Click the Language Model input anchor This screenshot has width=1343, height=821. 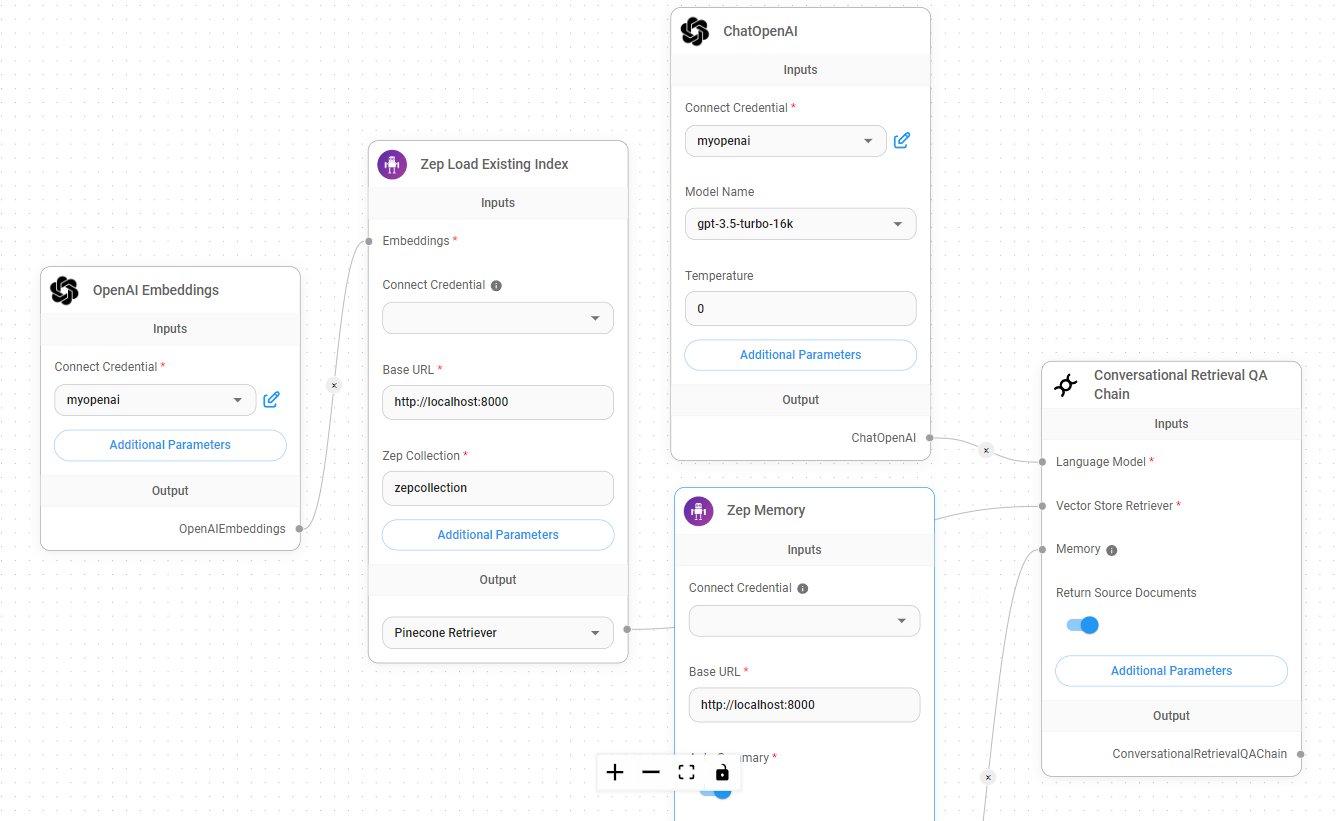coord(1042,462)
